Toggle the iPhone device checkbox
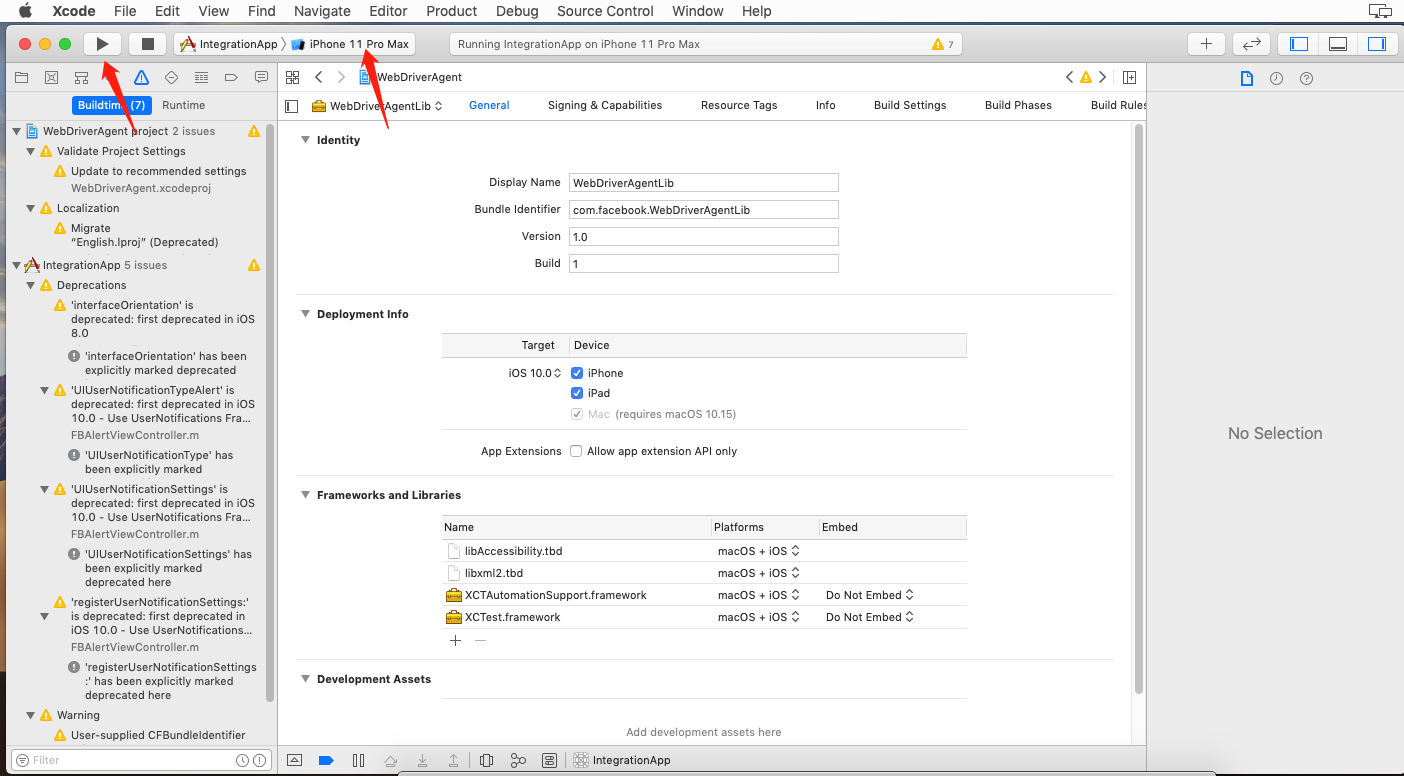Viewport: 1404px width, 776px height. [577, 373]
